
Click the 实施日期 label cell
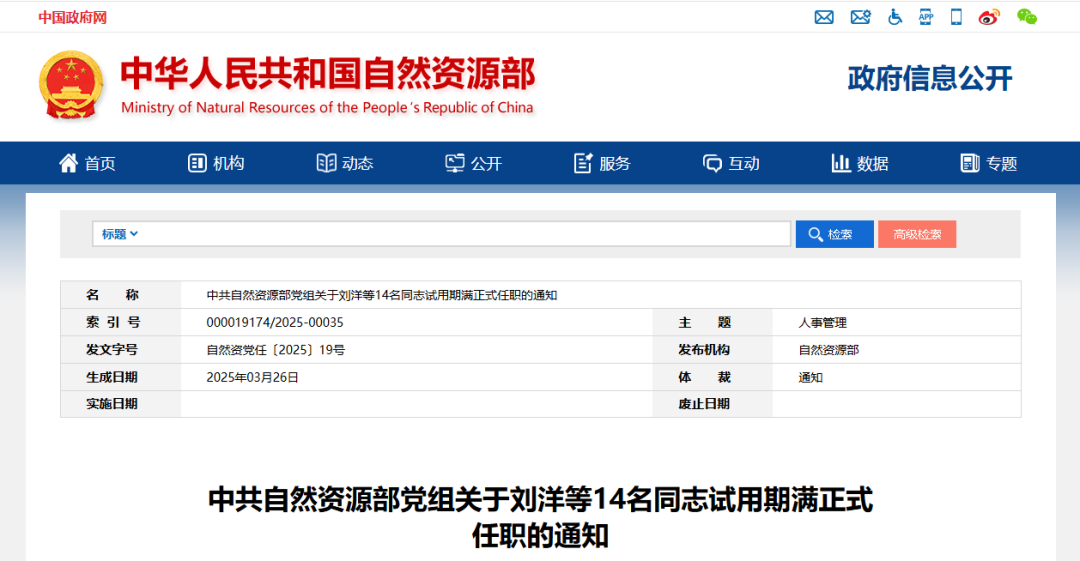pyautogui.click(x=121, y=404)
